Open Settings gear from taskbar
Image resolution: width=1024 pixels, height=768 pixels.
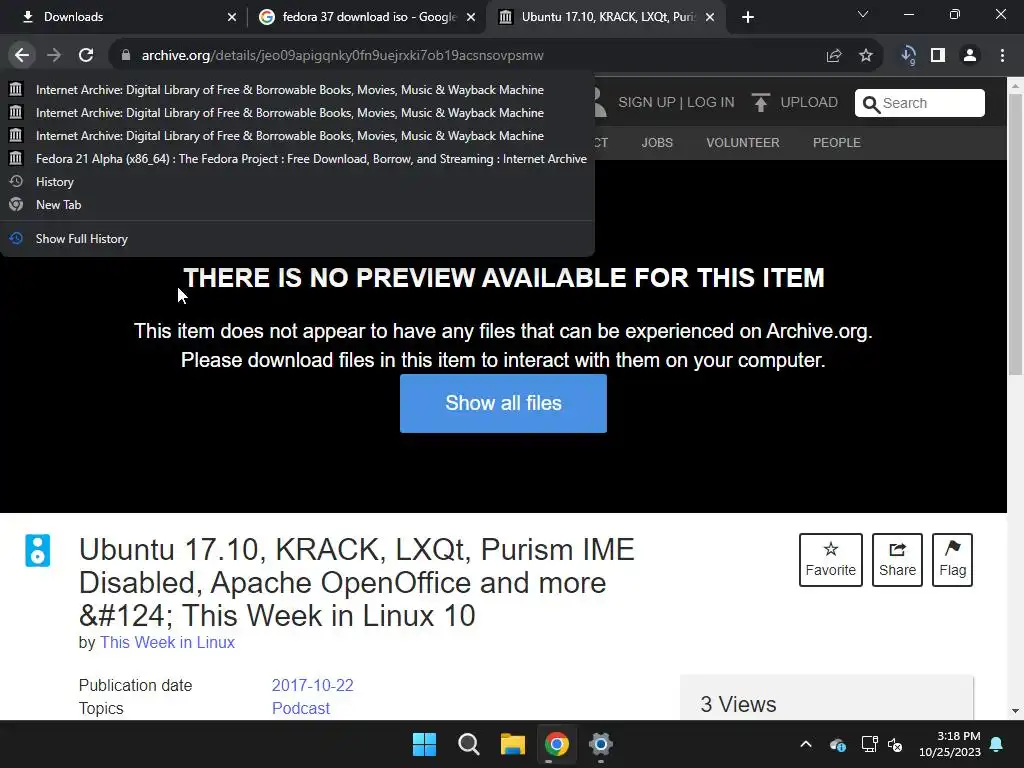coord(600,744)
